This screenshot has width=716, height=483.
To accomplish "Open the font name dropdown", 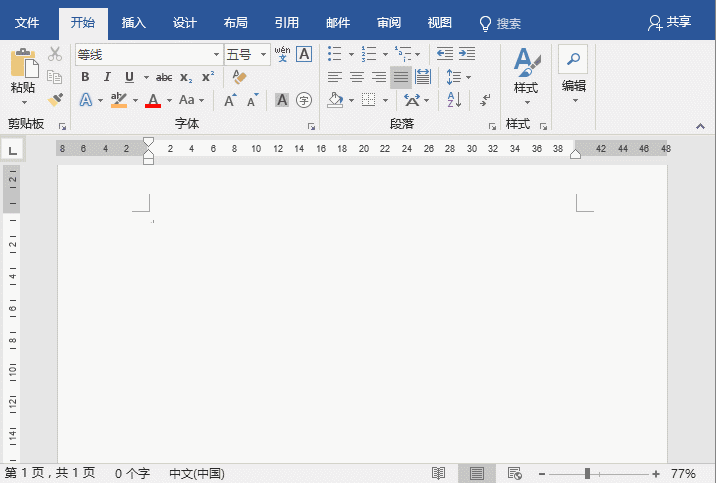I will point(216,54).
